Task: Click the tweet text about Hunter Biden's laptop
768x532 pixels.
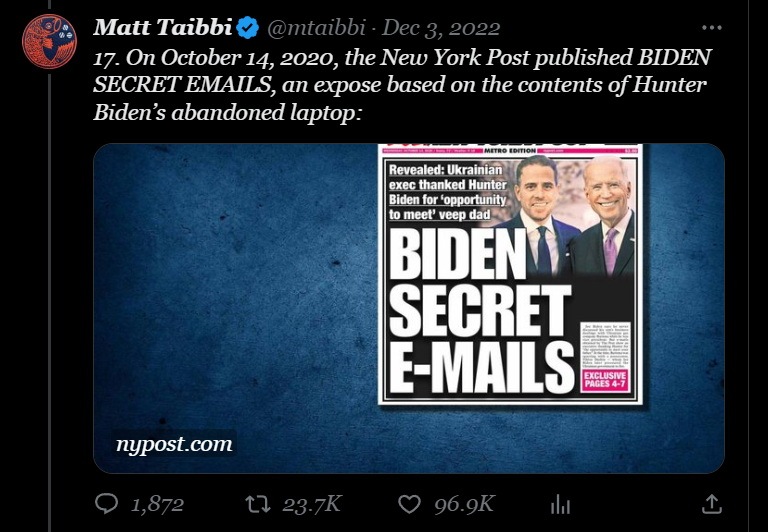Action: [x=402, y=85]
